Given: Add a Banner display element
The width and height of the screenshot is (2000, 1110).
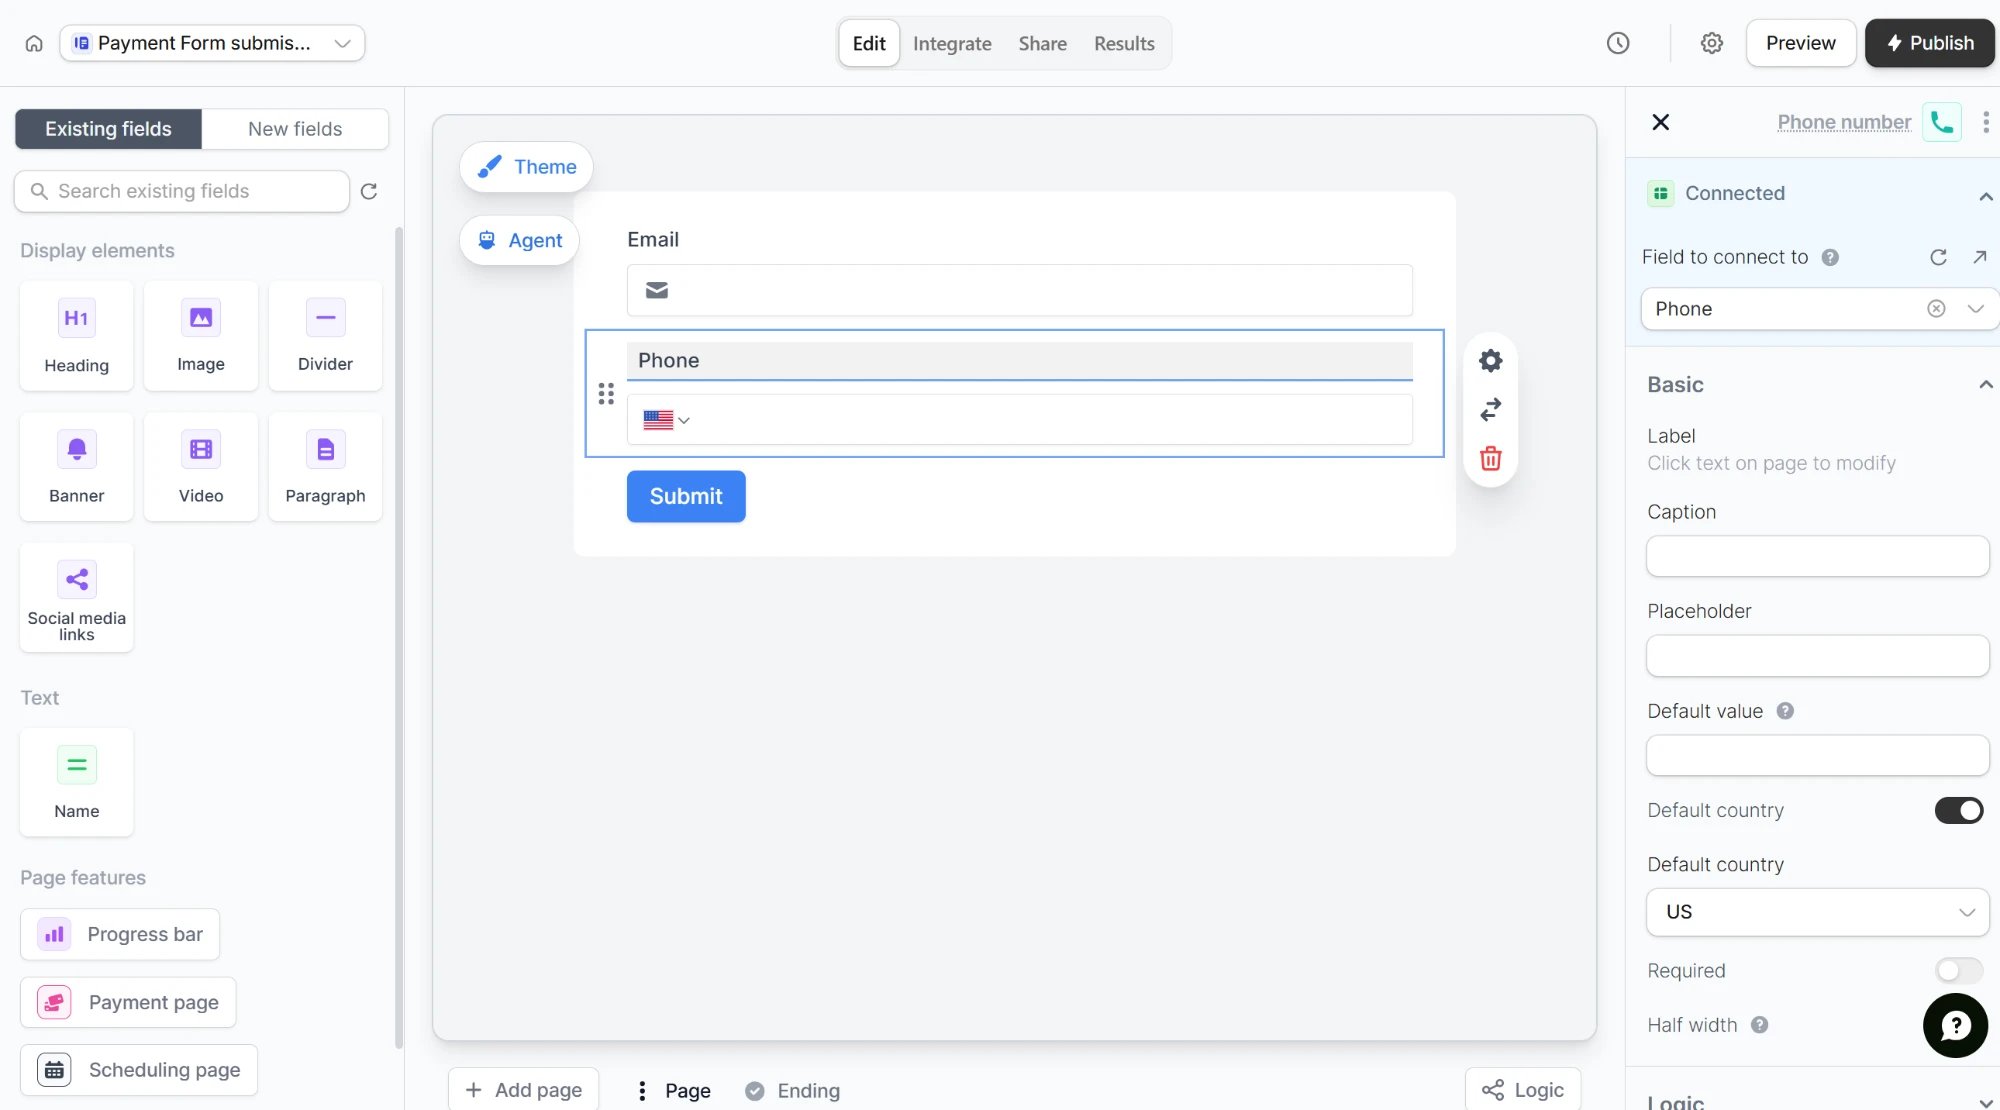Looking at the screenshot, I should pyautogui.click(x=76, y=466).
